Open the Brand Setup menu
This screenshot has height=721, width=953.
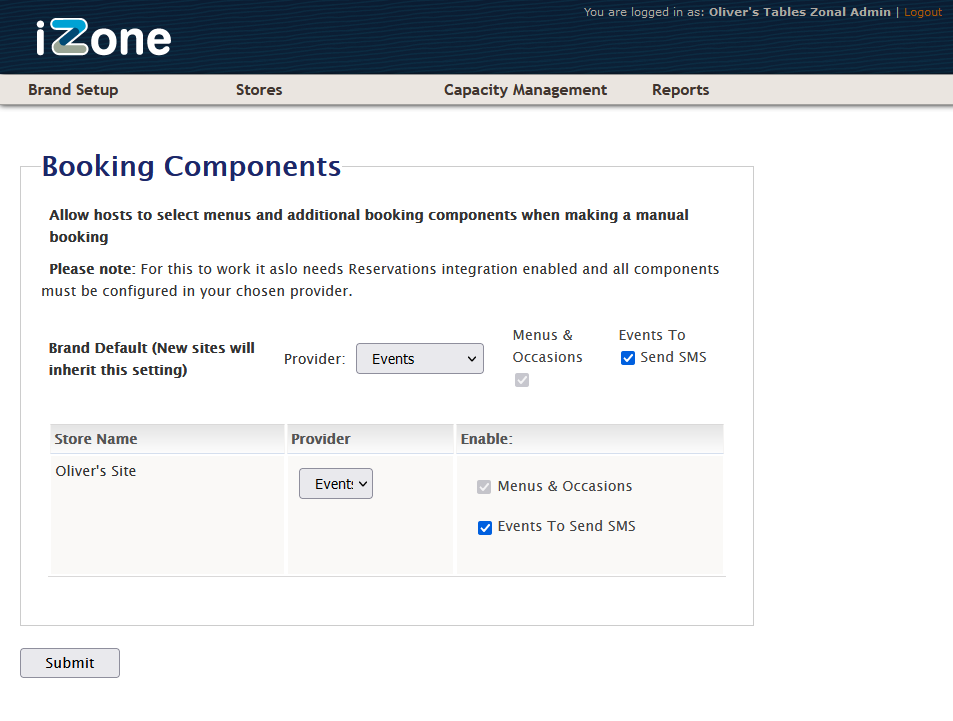[x=73, y=90]
